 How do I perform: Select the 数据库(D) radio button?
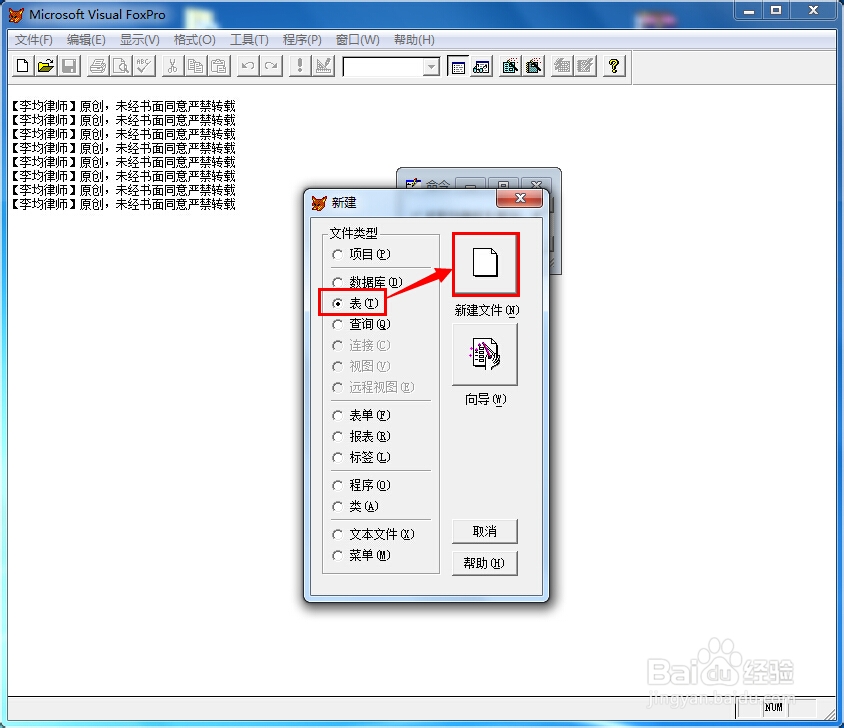(337, 282)
